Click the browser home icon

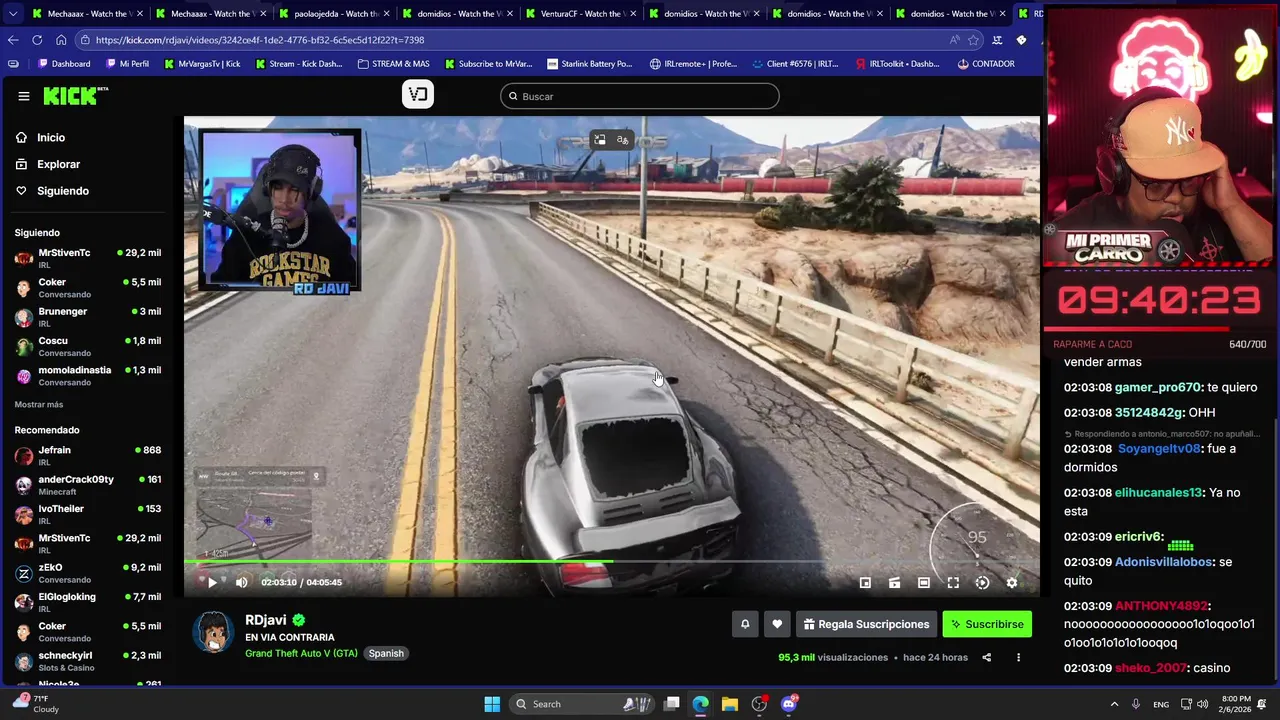pos(61,40)
